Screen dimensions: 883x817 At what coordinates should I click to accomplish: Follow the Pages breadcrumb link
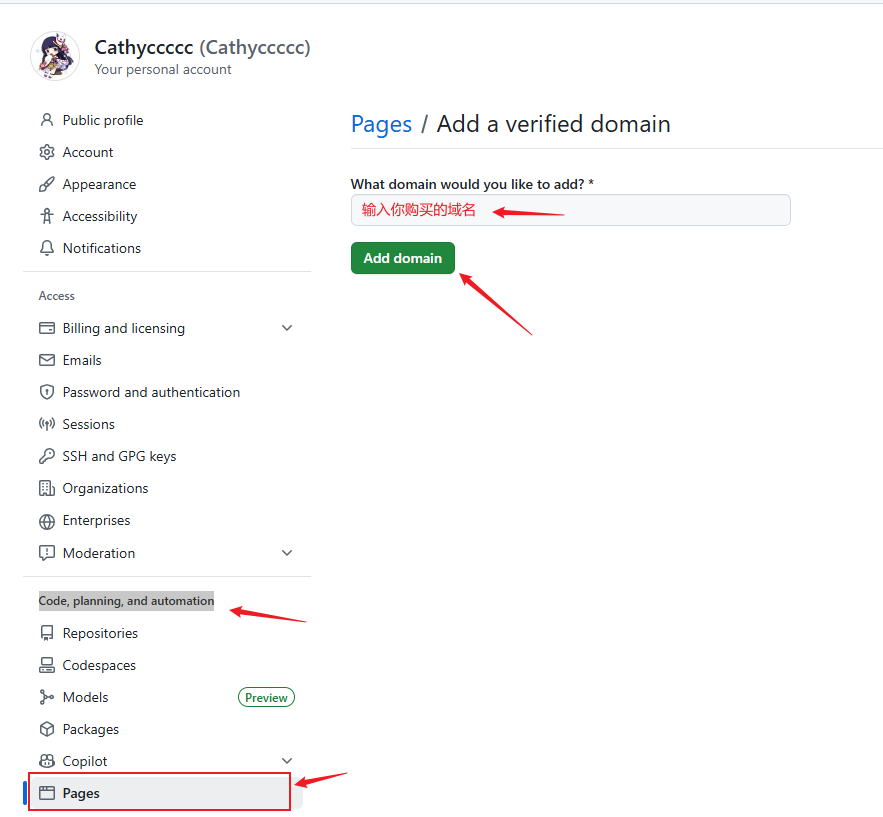pos(381,124)
